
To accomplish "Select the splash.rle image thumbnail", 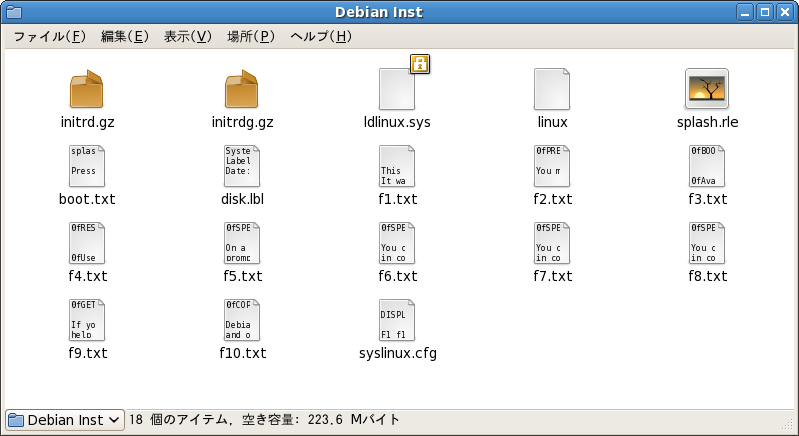I will tap(707, 89).
